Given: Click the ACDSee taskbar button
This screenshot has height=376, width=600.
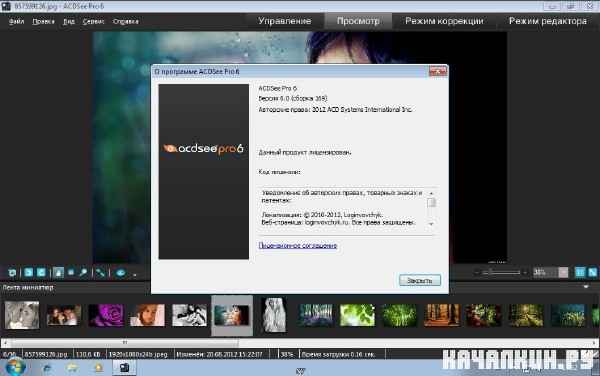Looking at the screenshot, I should click(124, 368).
